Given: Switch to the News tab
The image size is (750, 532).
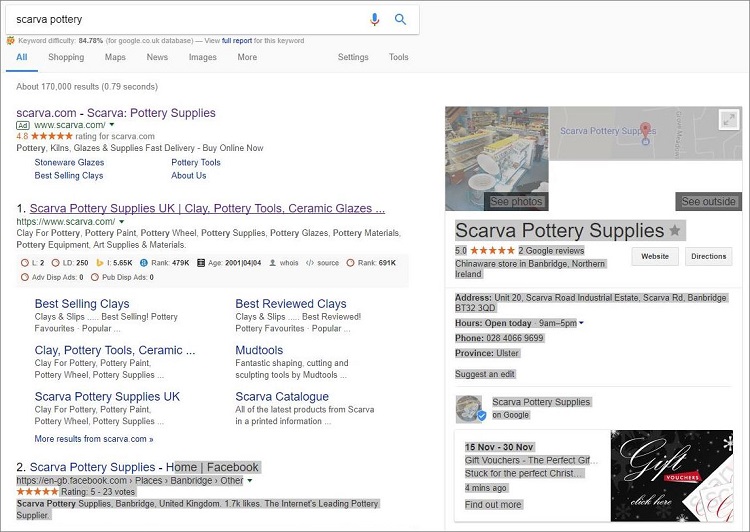Looking at the screenshot, I should click(157, 57).
